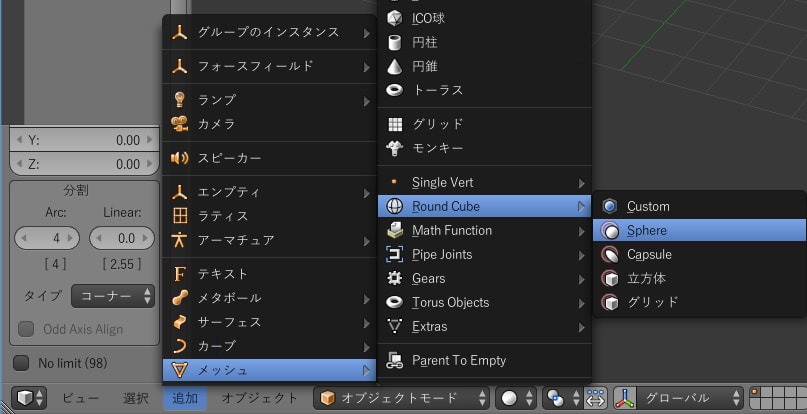Click the Gears cog icon
807x414 pixels.
click(x=395, y=279)
